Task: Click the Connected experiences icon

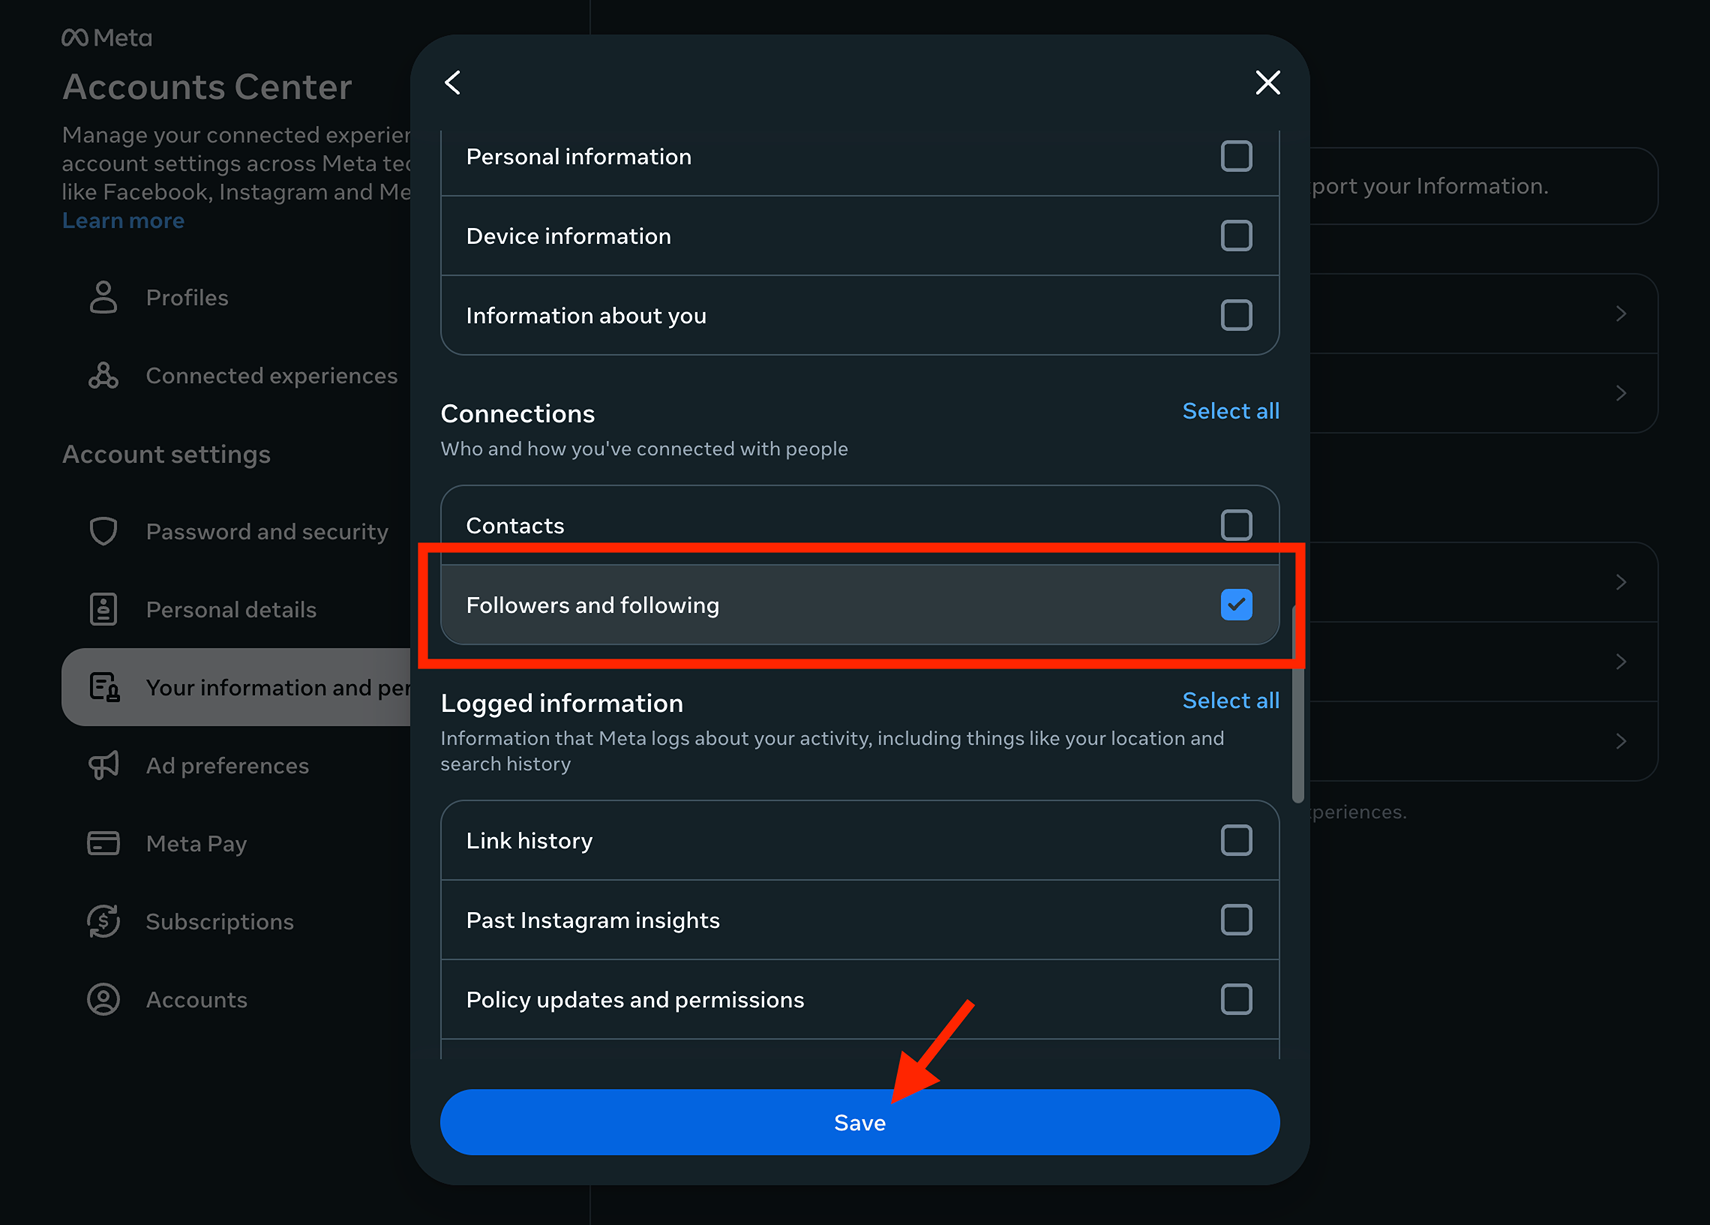Action: [103, 376]
